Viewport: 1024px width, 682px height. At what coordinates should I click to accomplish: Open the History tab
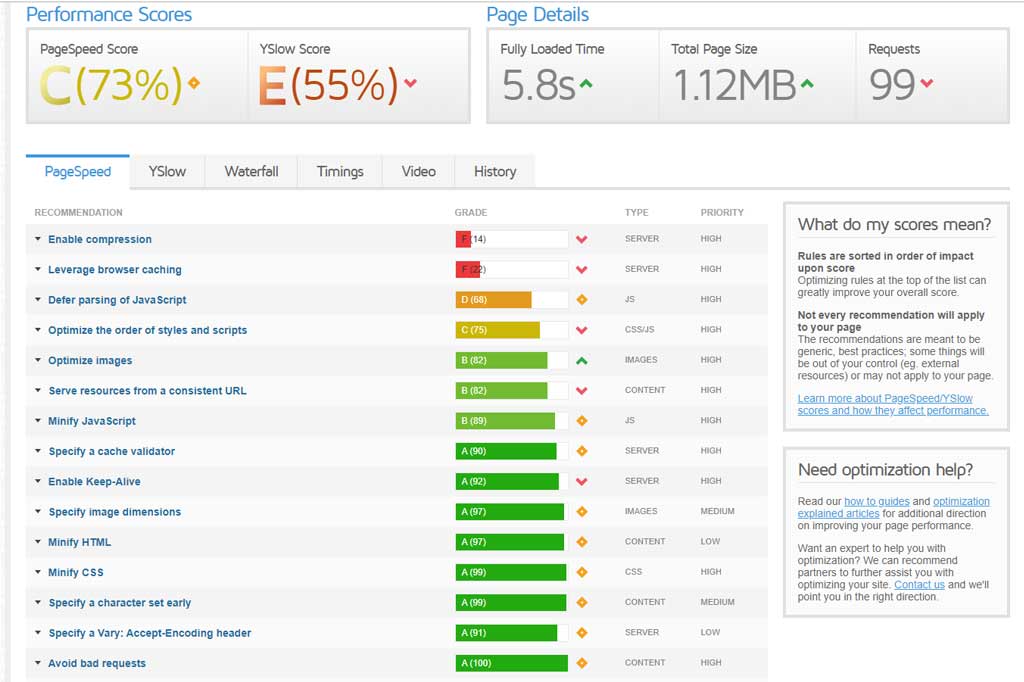point(495,171)
